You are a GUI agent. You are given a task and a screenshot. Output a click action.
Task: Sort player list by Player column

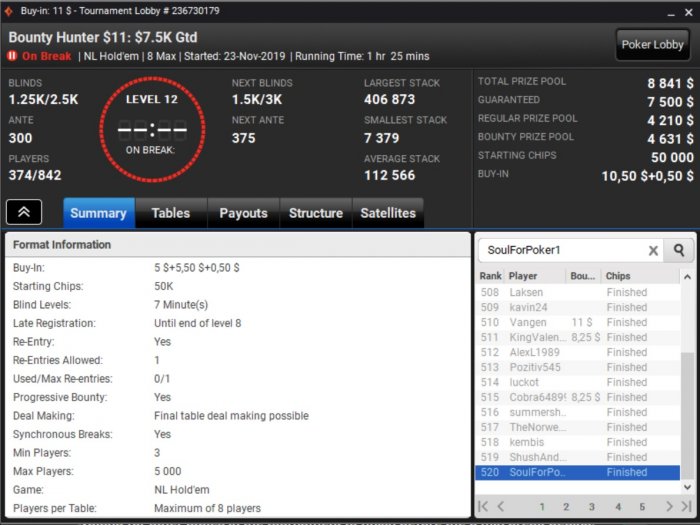pyautogui.click(x=535, y=276)
